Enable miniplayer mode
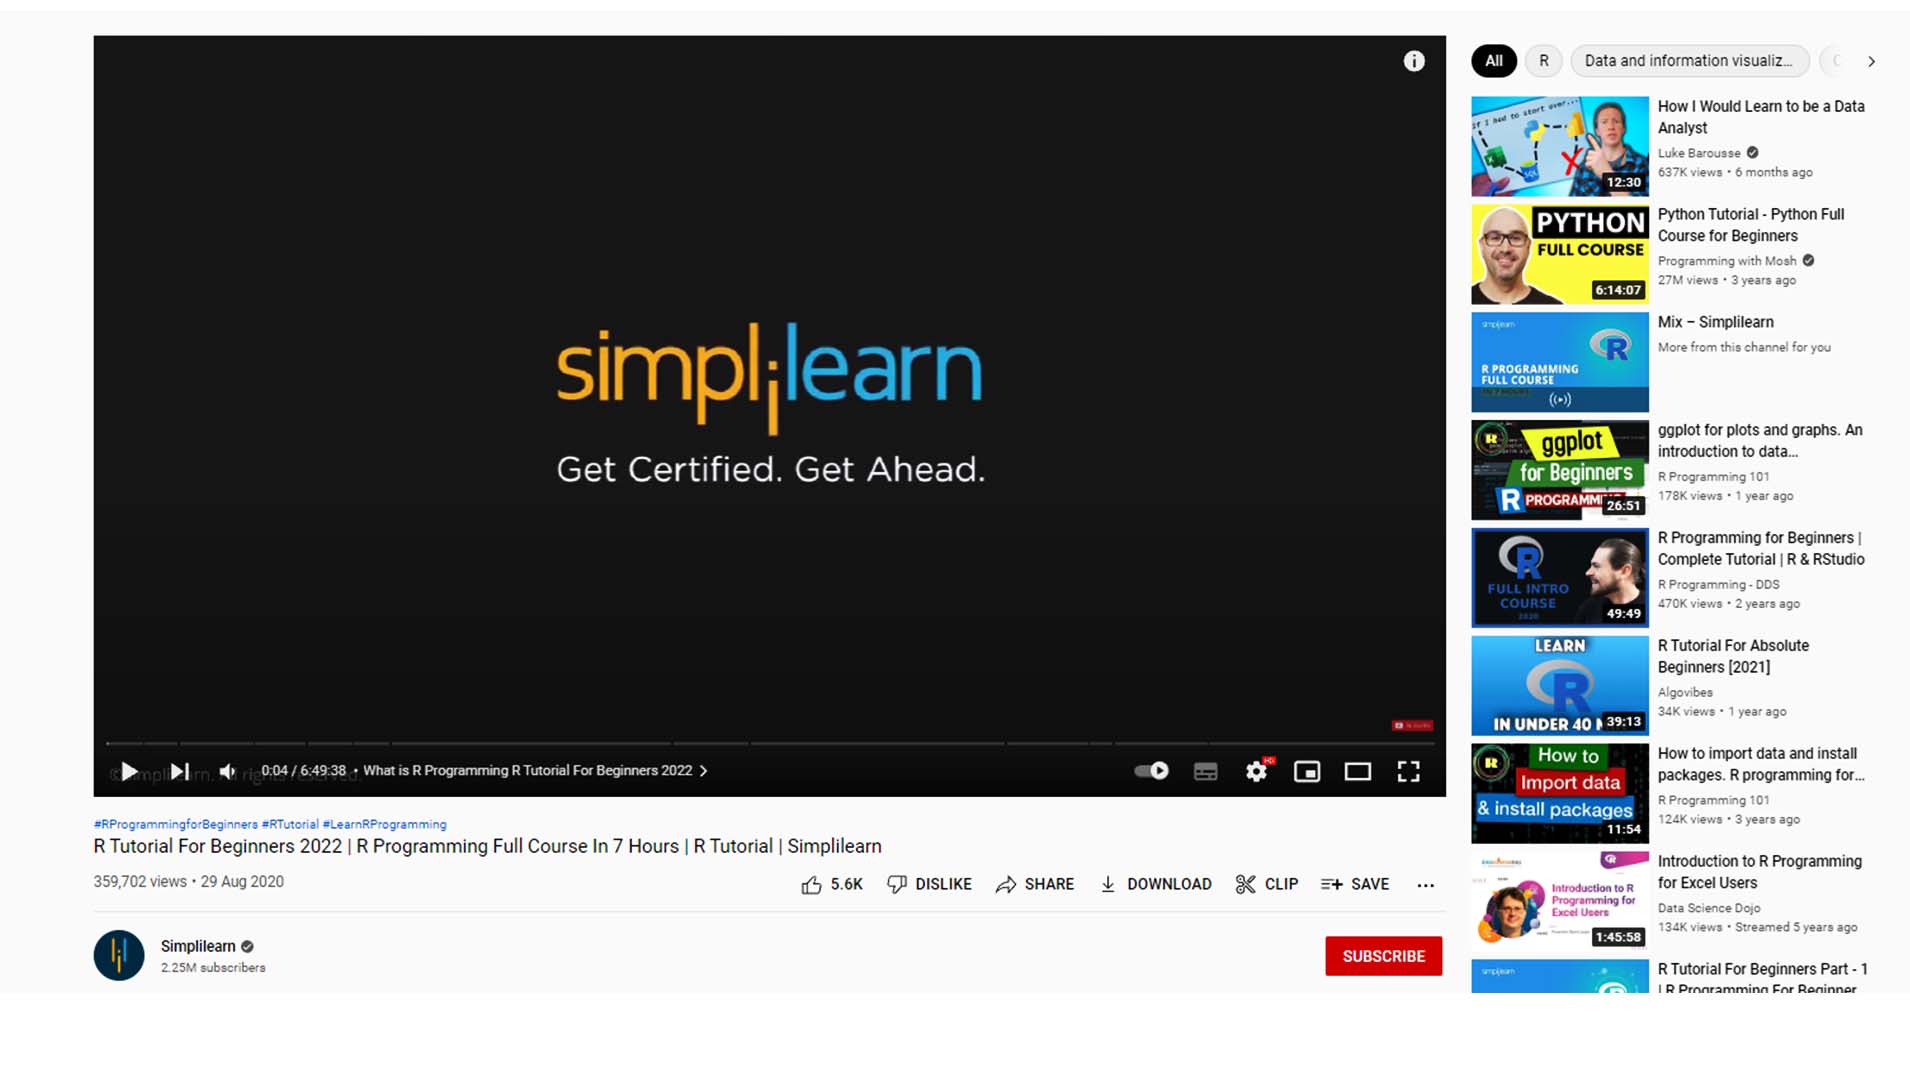This screenshot has width=1910, height=1080. [x=1307, y=771]
